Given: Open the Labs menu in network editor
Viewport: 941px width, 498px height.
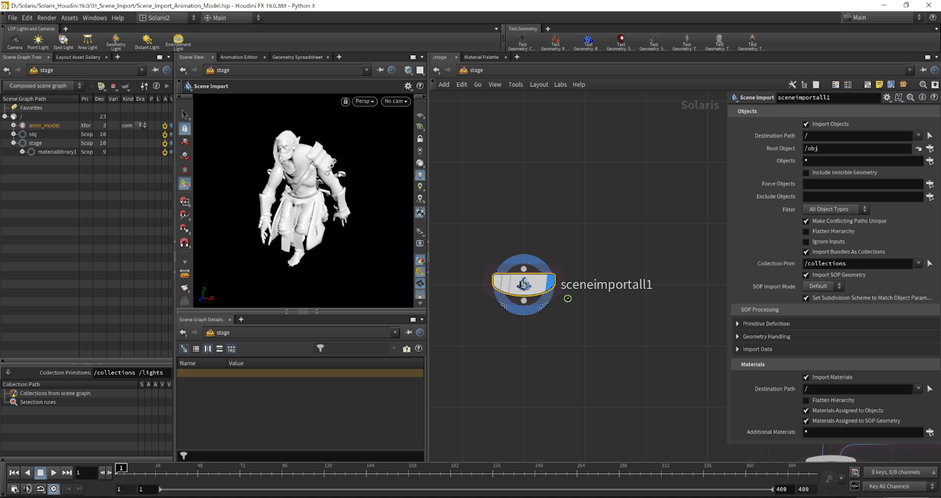Looking at the screenshot, I should click(x=559, y=84).
